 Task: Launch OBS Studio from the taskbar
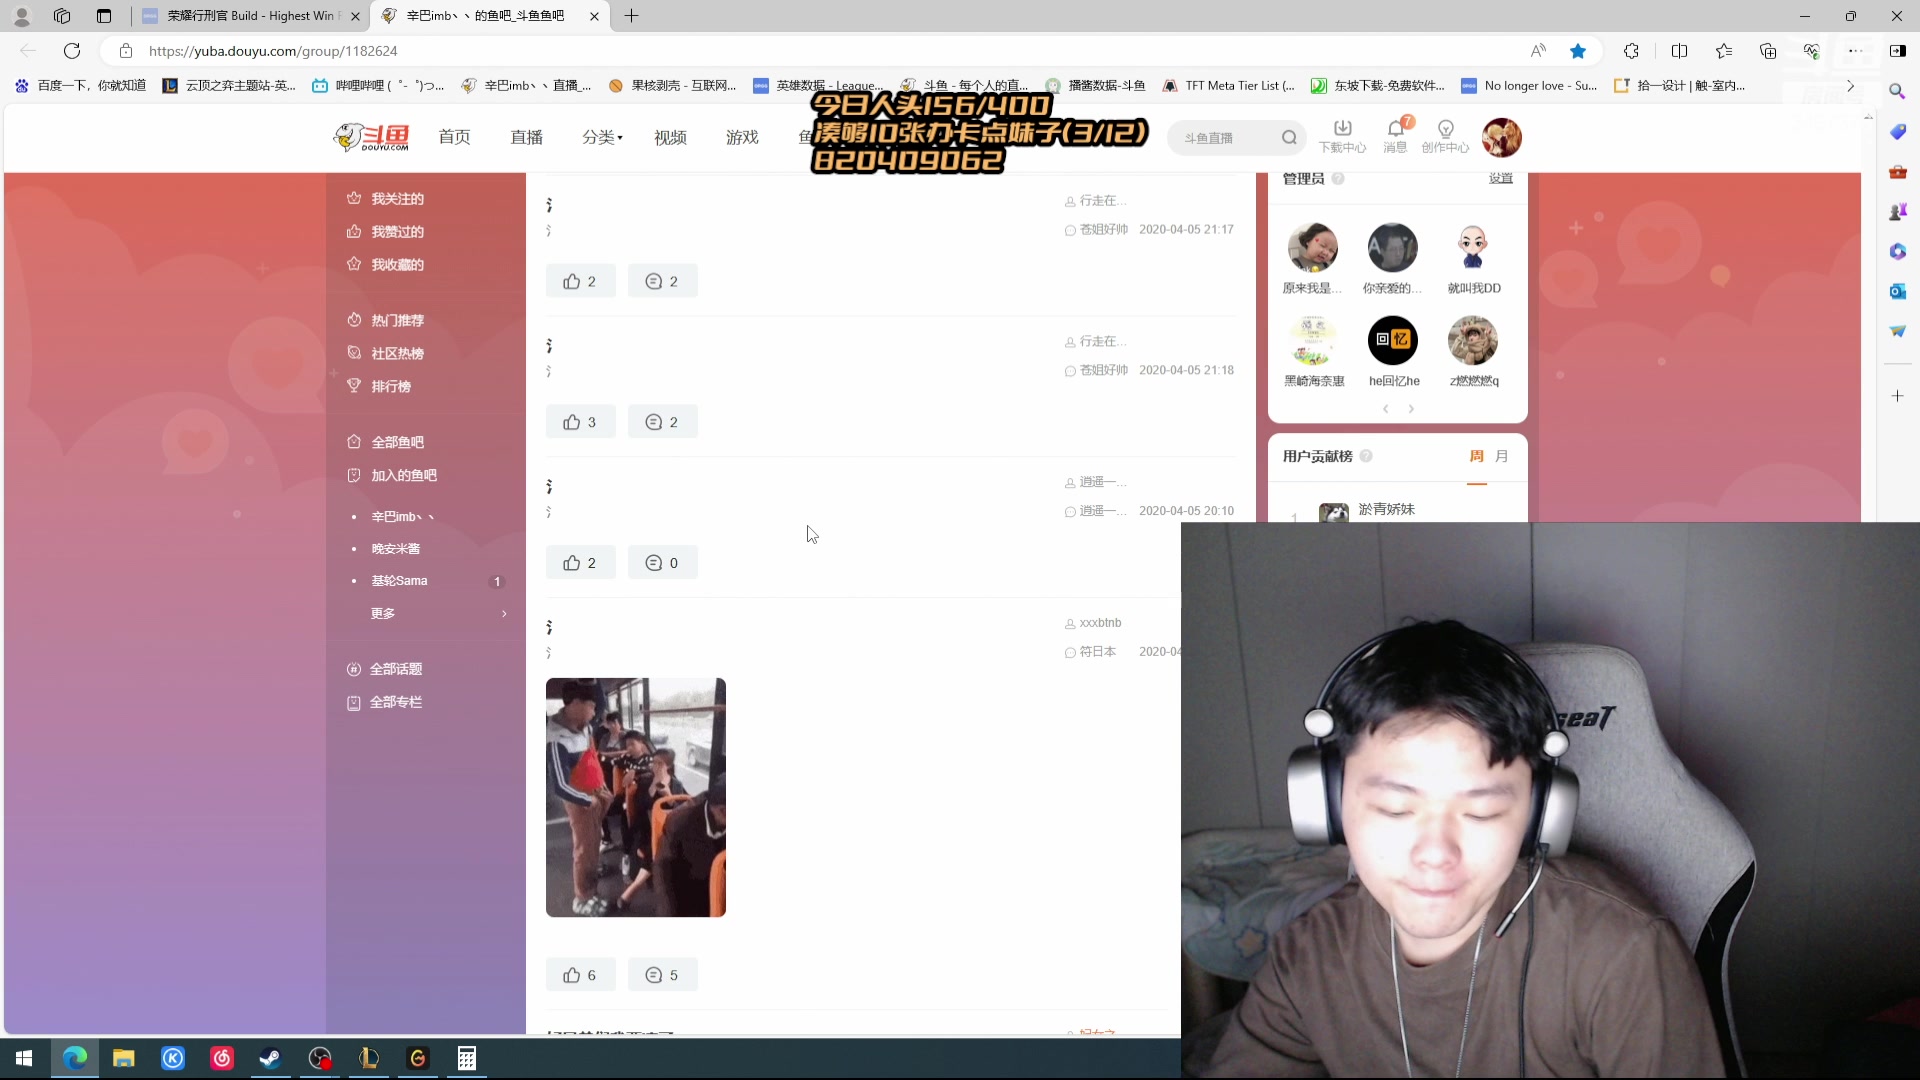coord(319,1058)
